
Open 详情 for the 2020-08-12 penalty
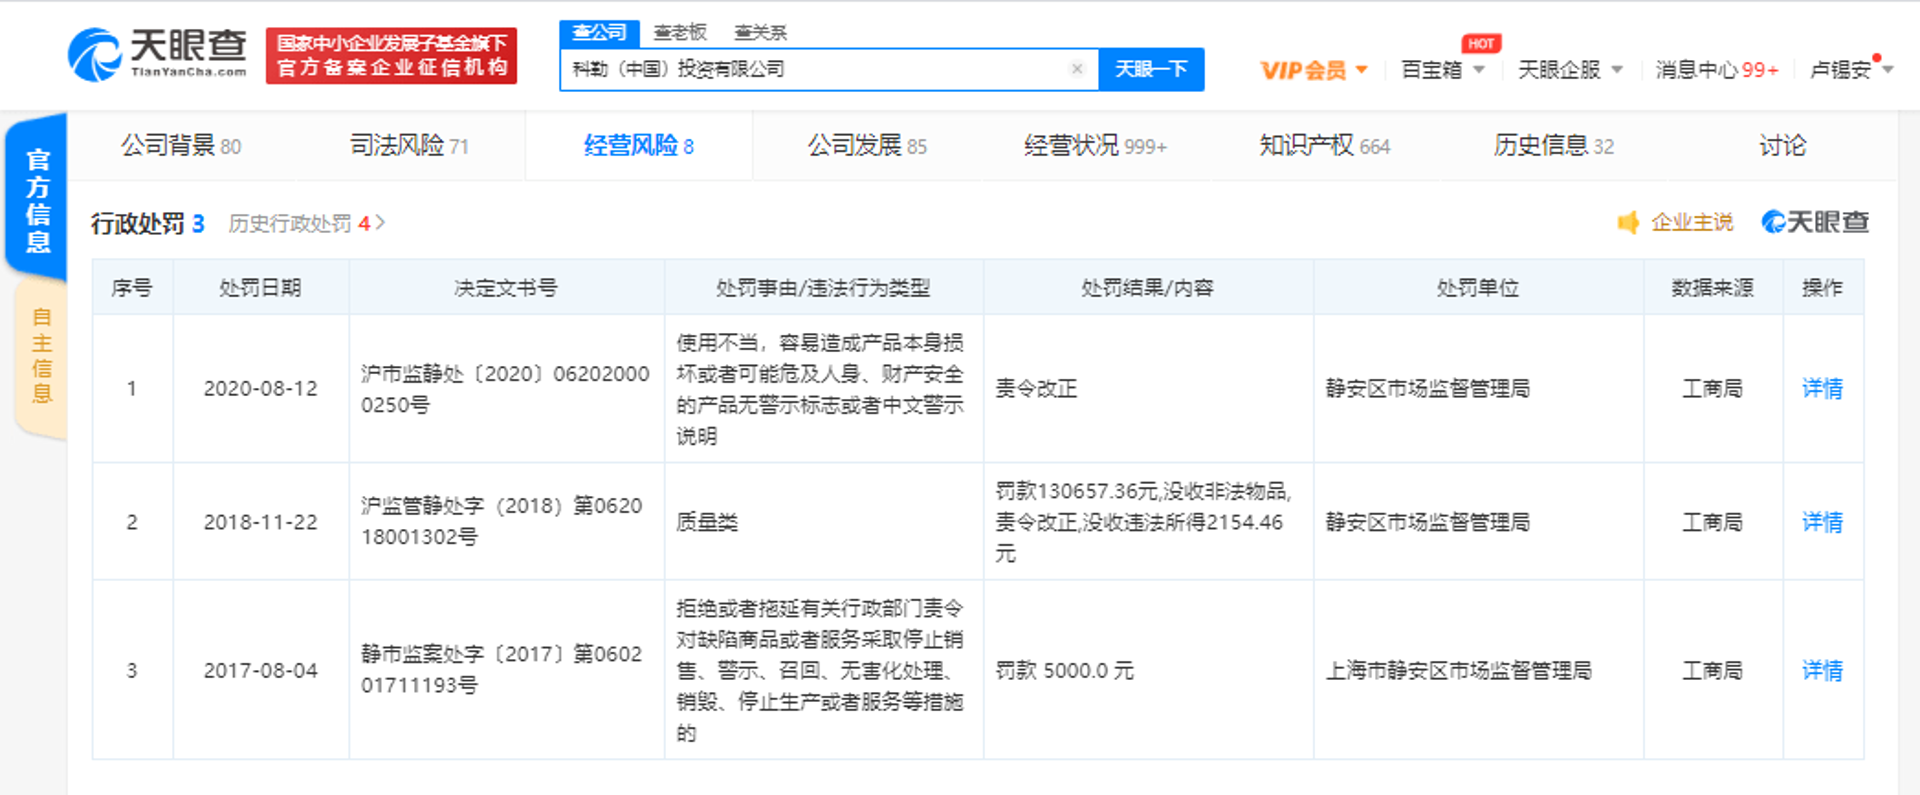[x=1822, y=389]
